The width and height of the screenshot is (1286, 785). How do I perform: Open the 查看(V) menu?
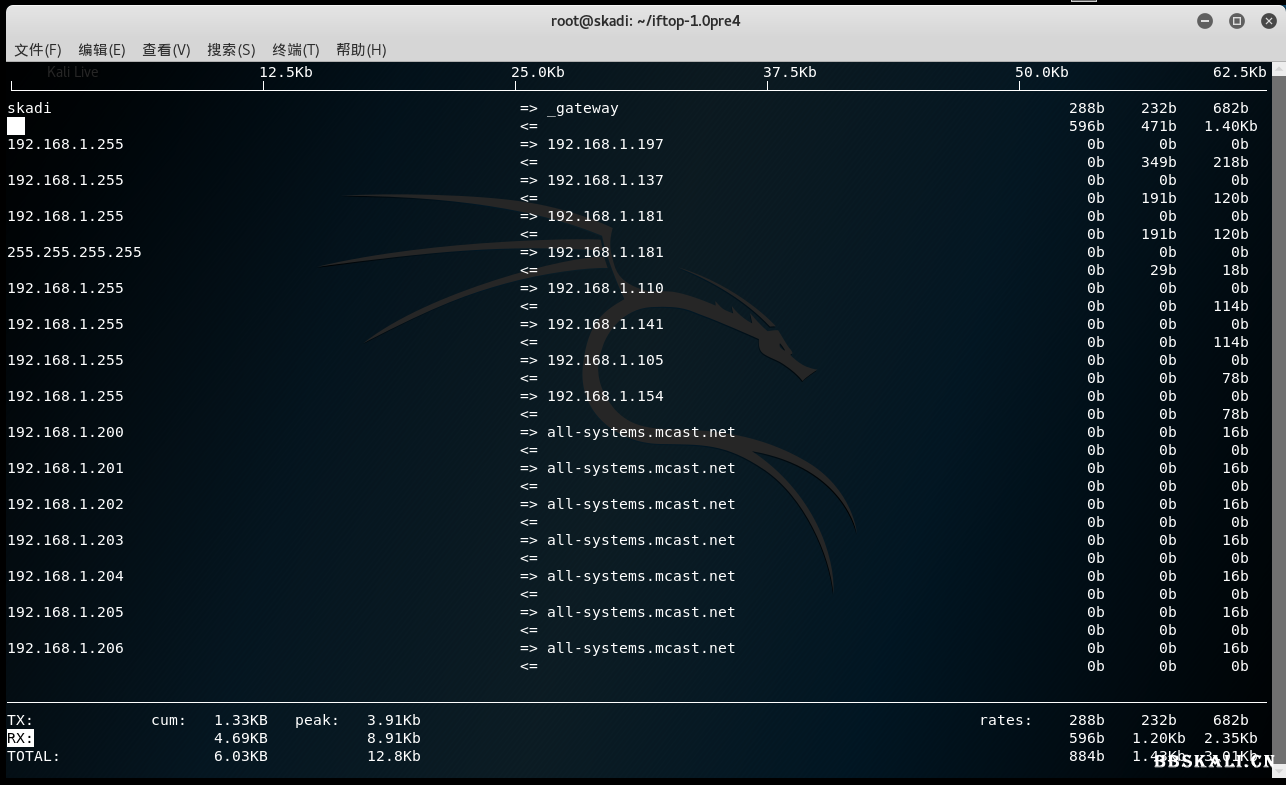(166, 49)
